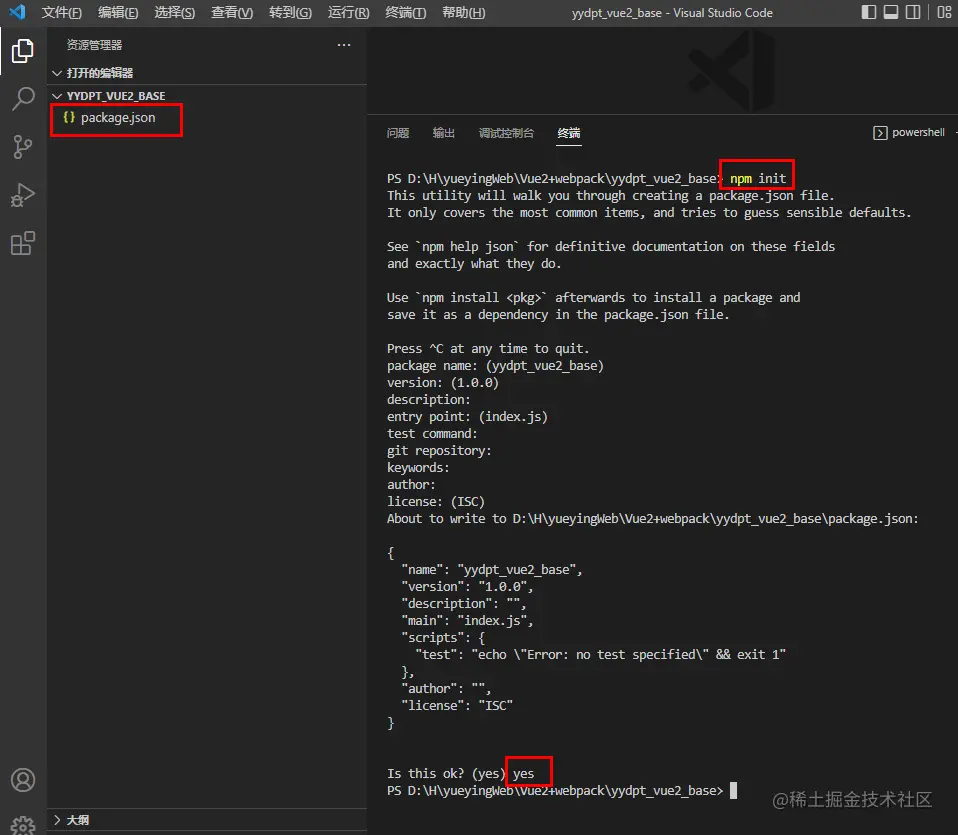Click the "main": "index.js" line
This screenshot has width=958, height=835.
[467, 621]
